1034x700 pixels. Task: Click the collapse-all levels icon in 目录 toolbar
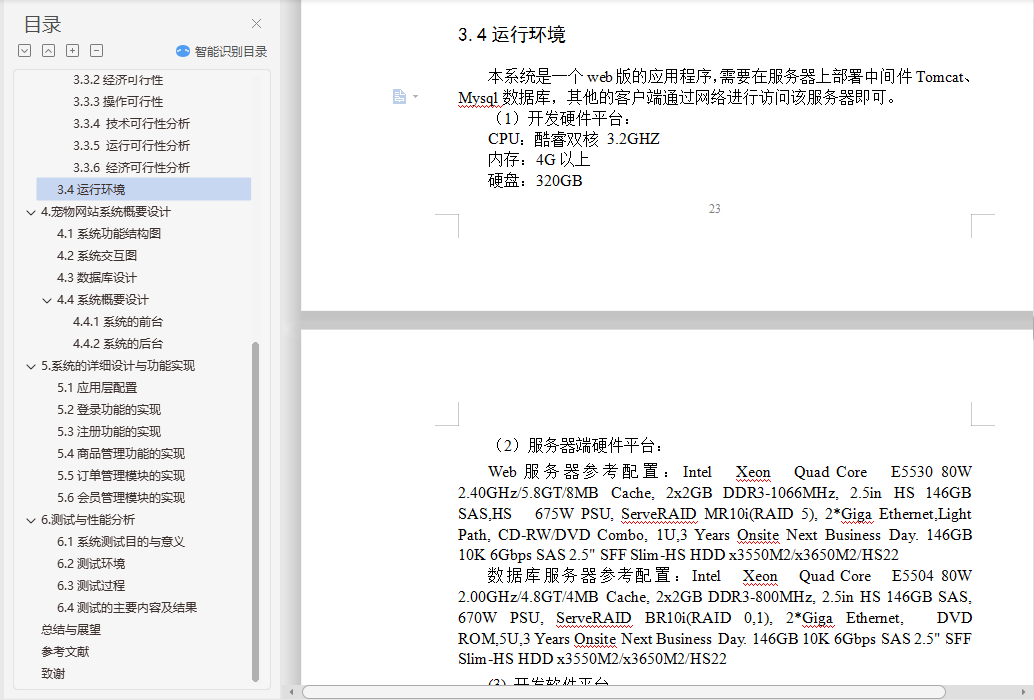pos(48,51)
